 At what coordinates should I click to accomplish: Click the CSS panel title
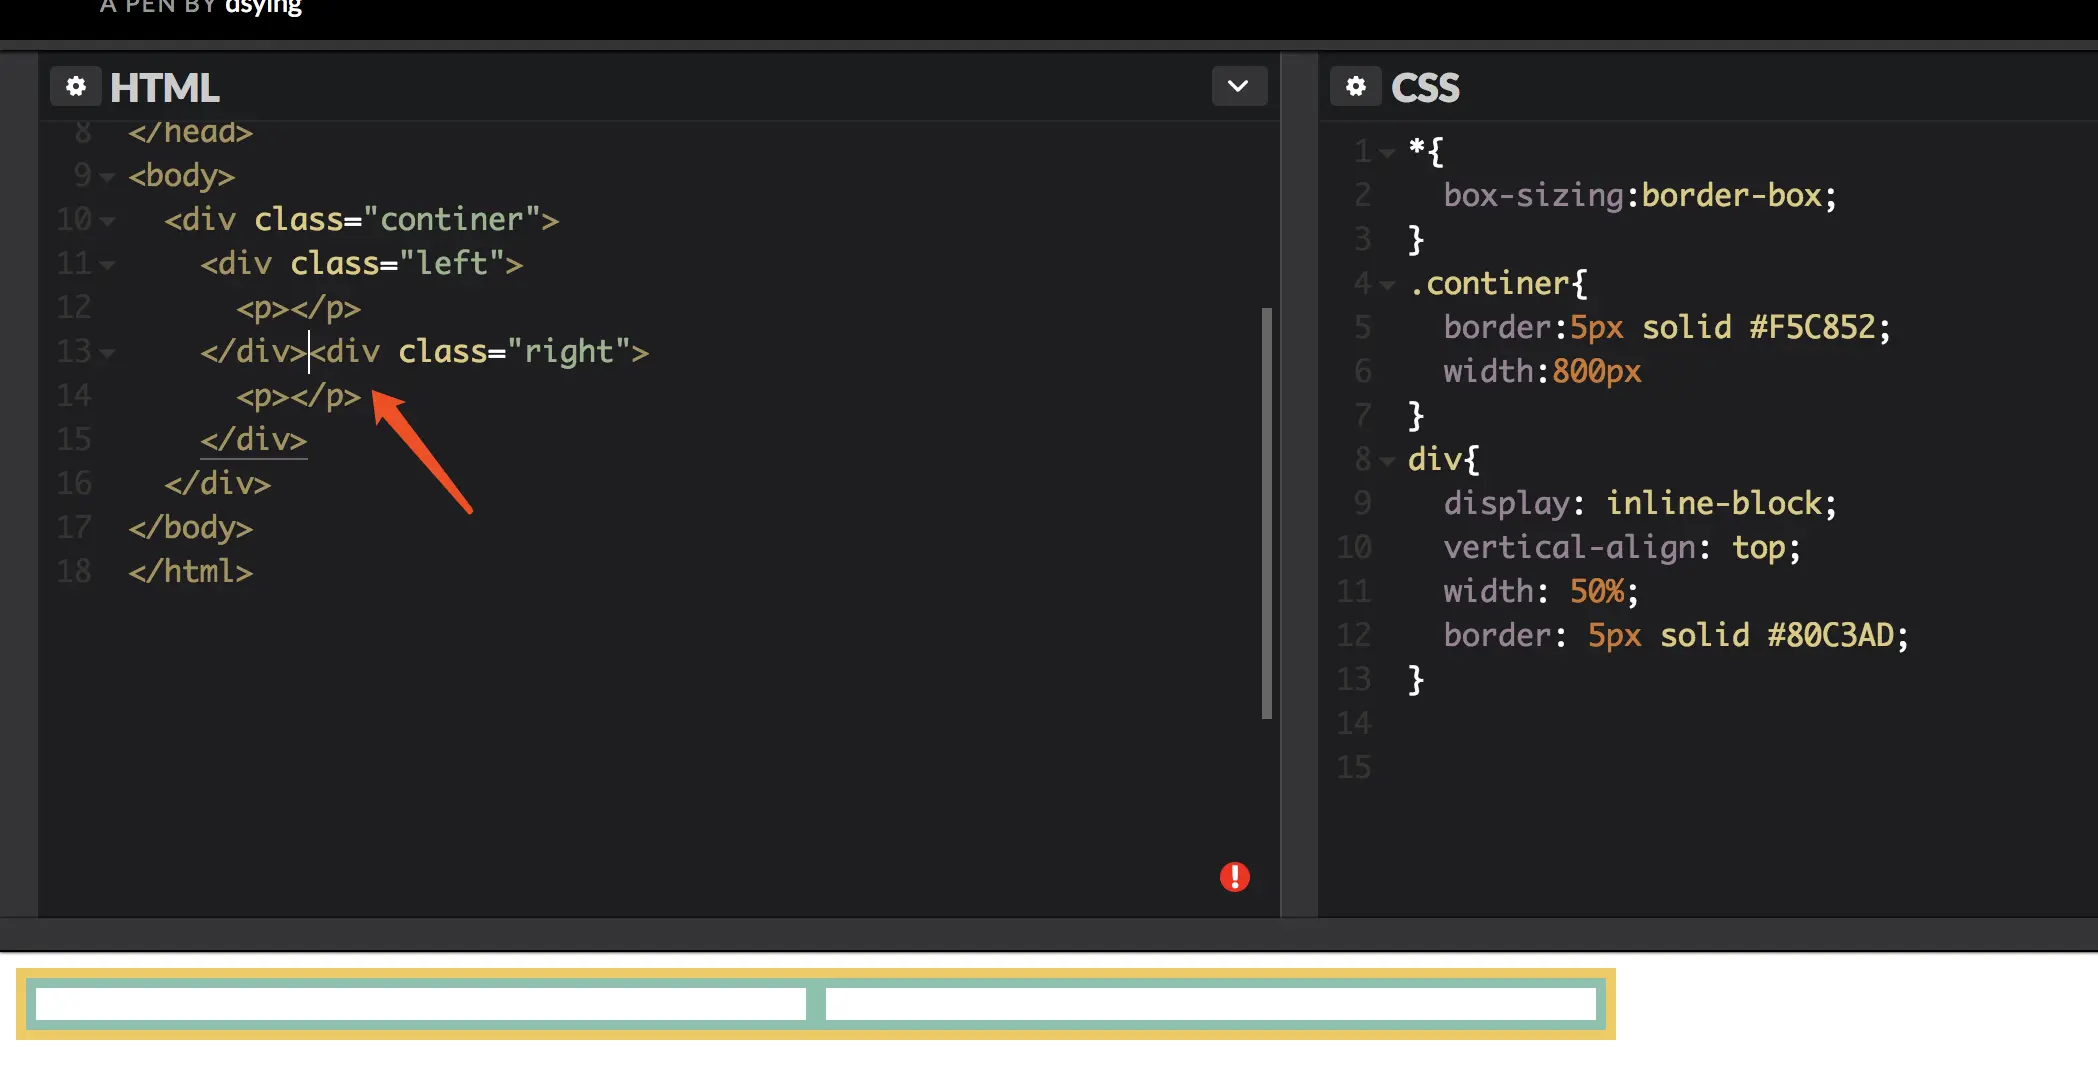tap(1425, 88)
